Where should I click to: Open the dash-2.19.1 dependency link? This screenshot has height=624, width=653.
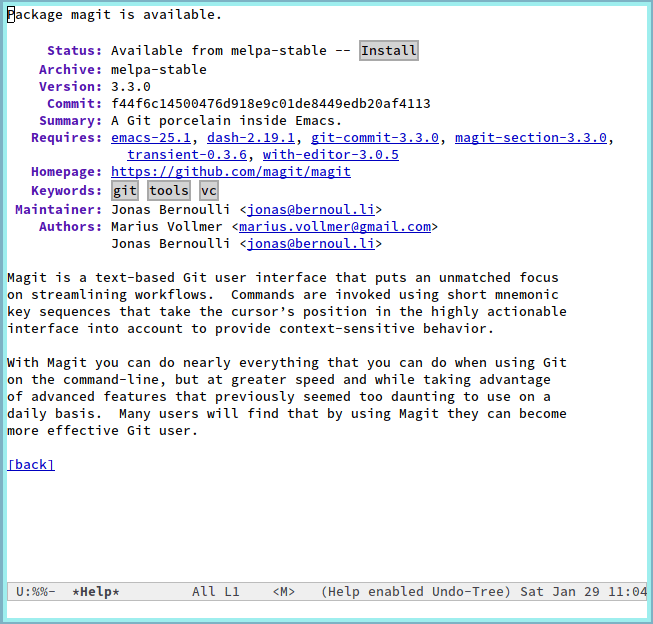pyautogui.click(x=251, y=137)
